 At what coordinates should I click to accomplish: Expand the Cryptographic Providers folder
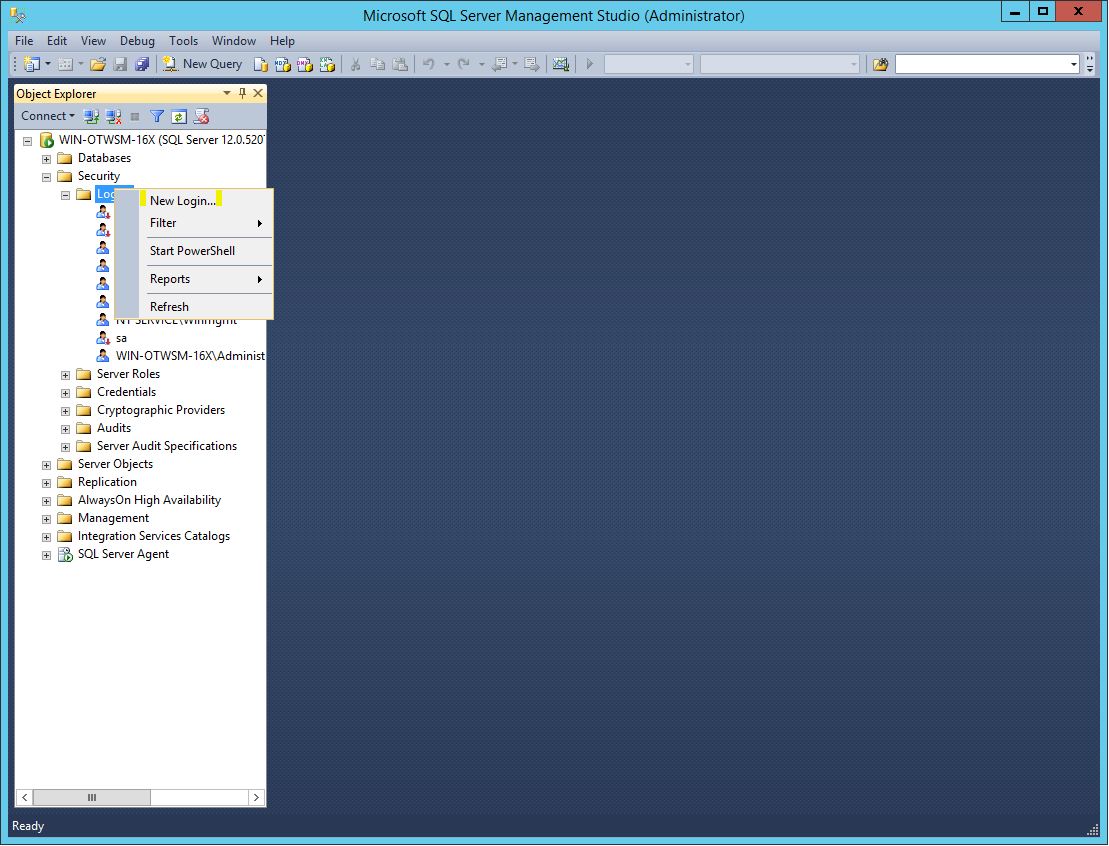(66, 411)
